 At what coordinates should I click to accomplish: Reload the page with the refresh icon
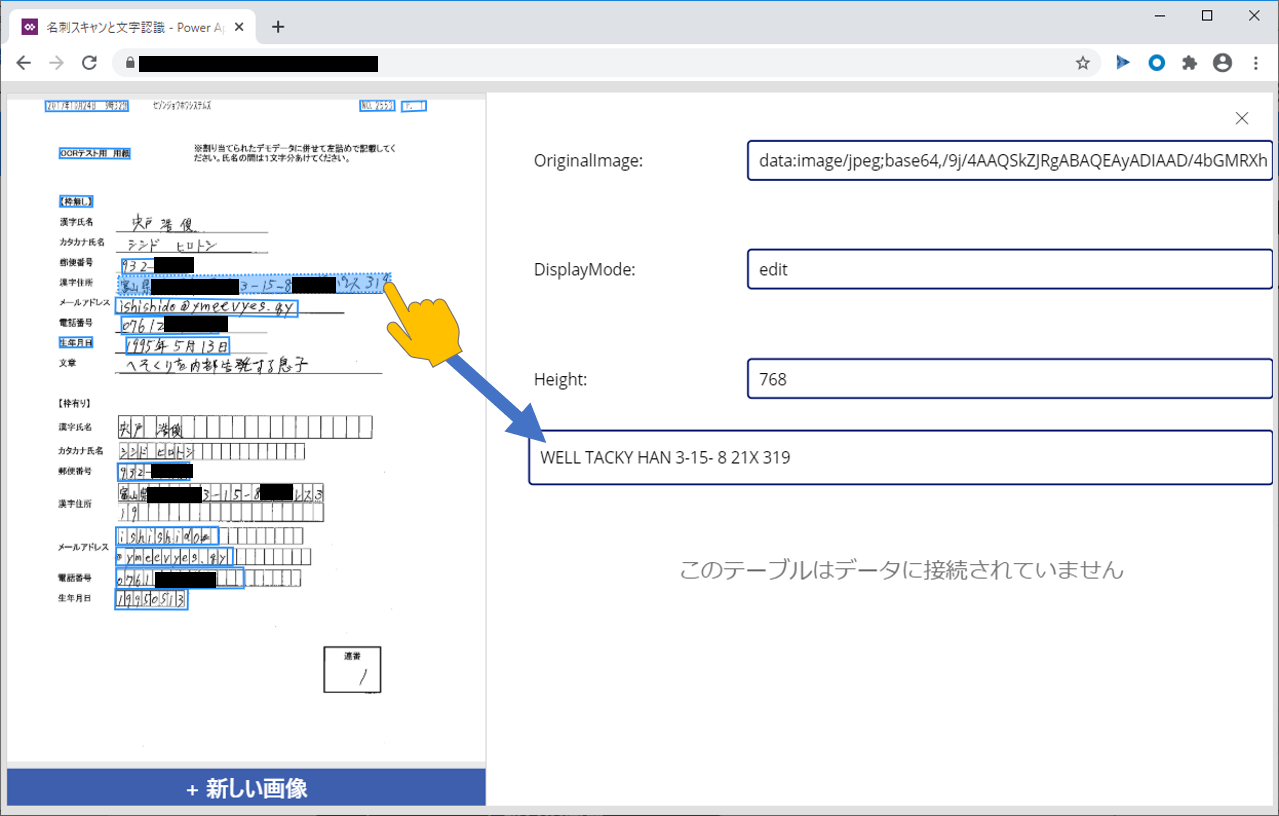pyautogui.click(x=90, y=62)
